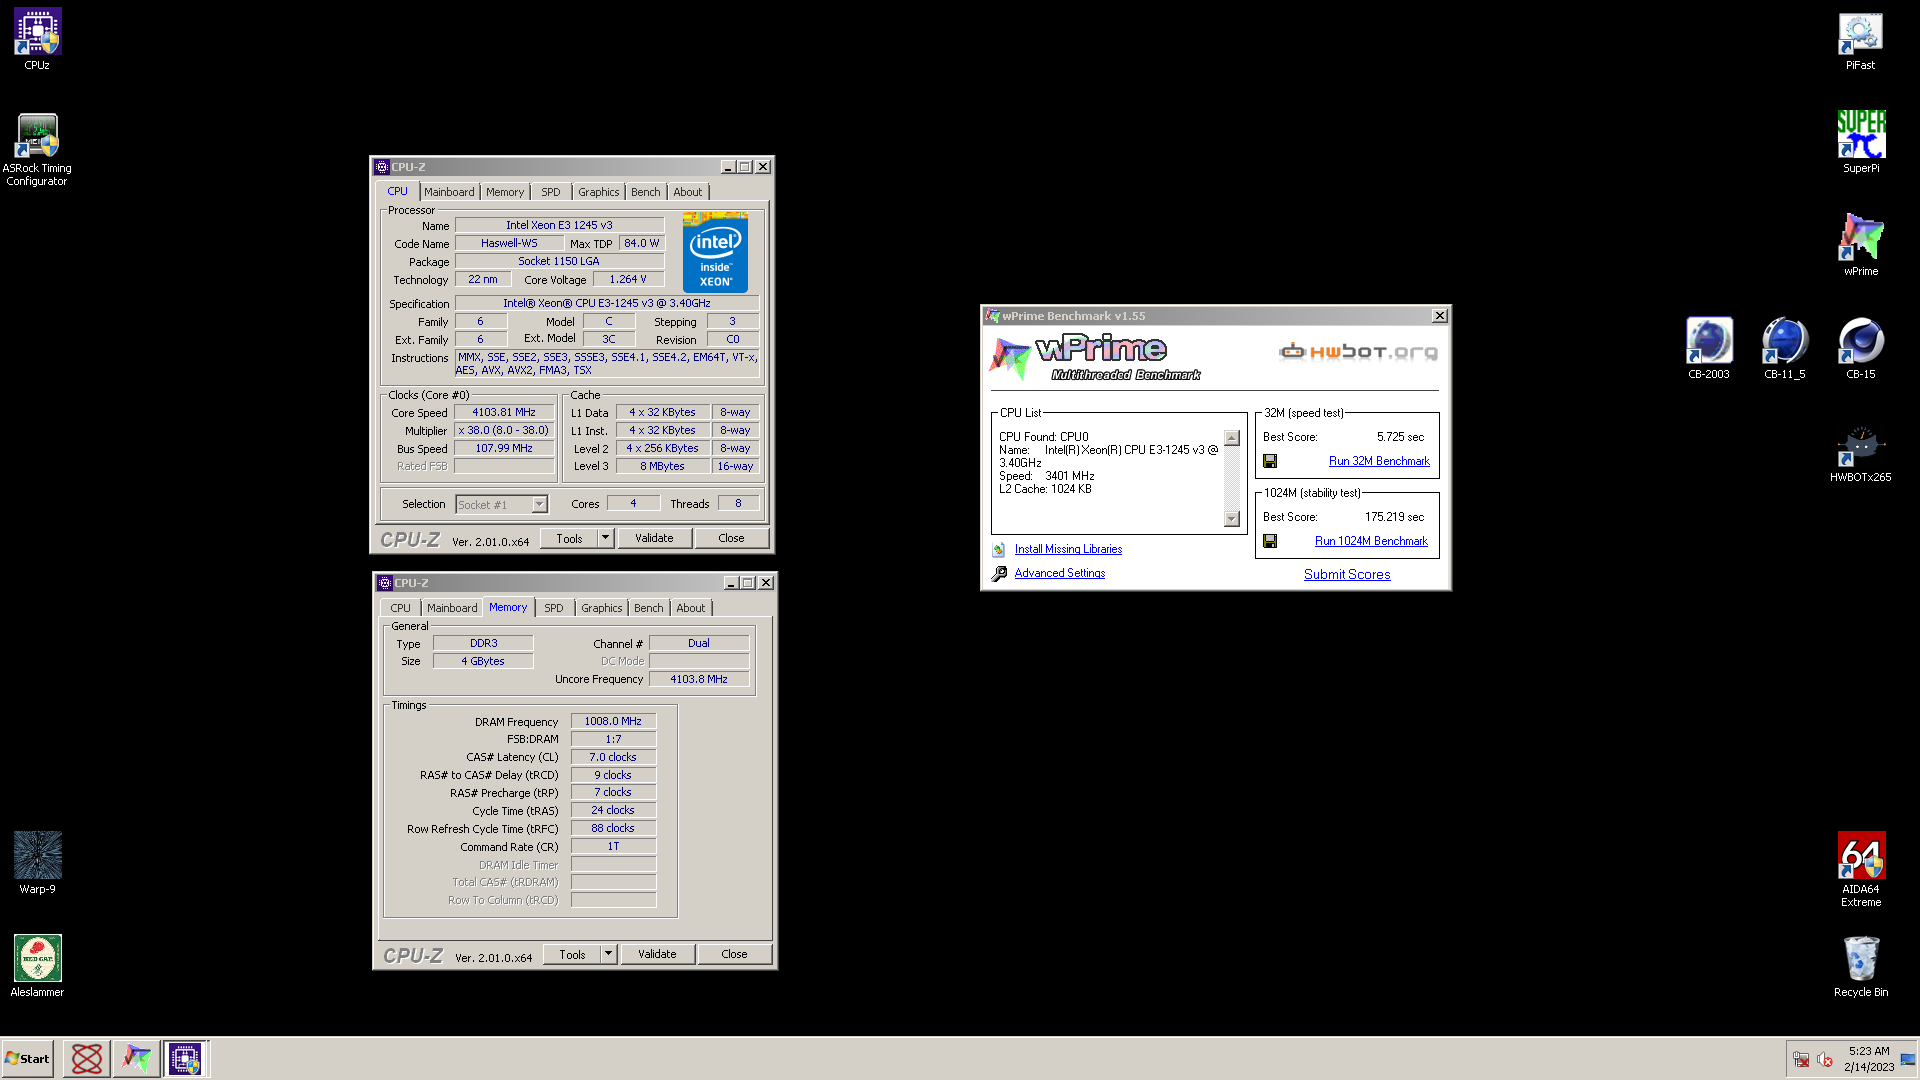Expand Tools dropdown arrow in upper CPU-Z
1920x1080 pixels.
pyautogui.click(x=605, y=538)
